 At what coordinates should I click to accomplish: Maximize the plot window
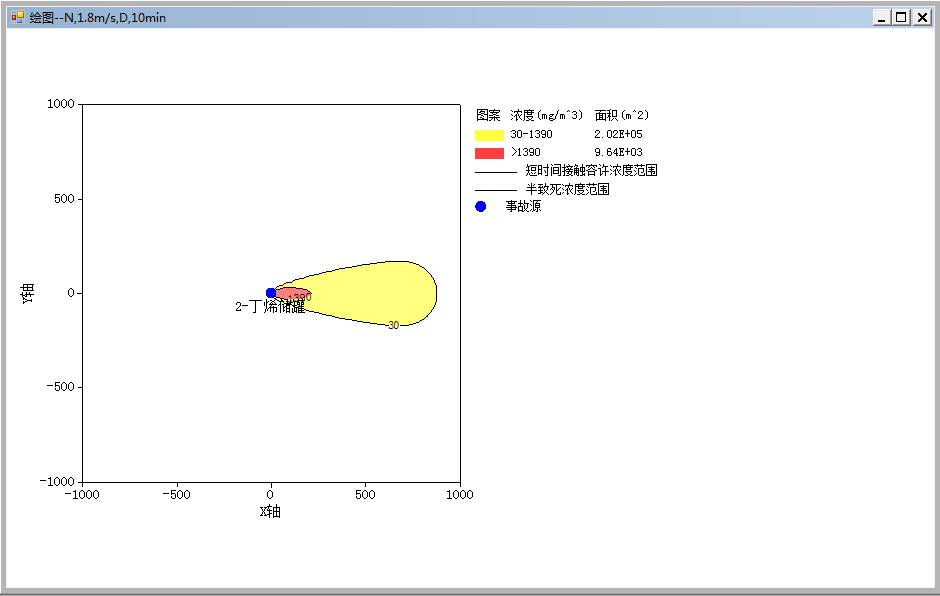(901, 17)
